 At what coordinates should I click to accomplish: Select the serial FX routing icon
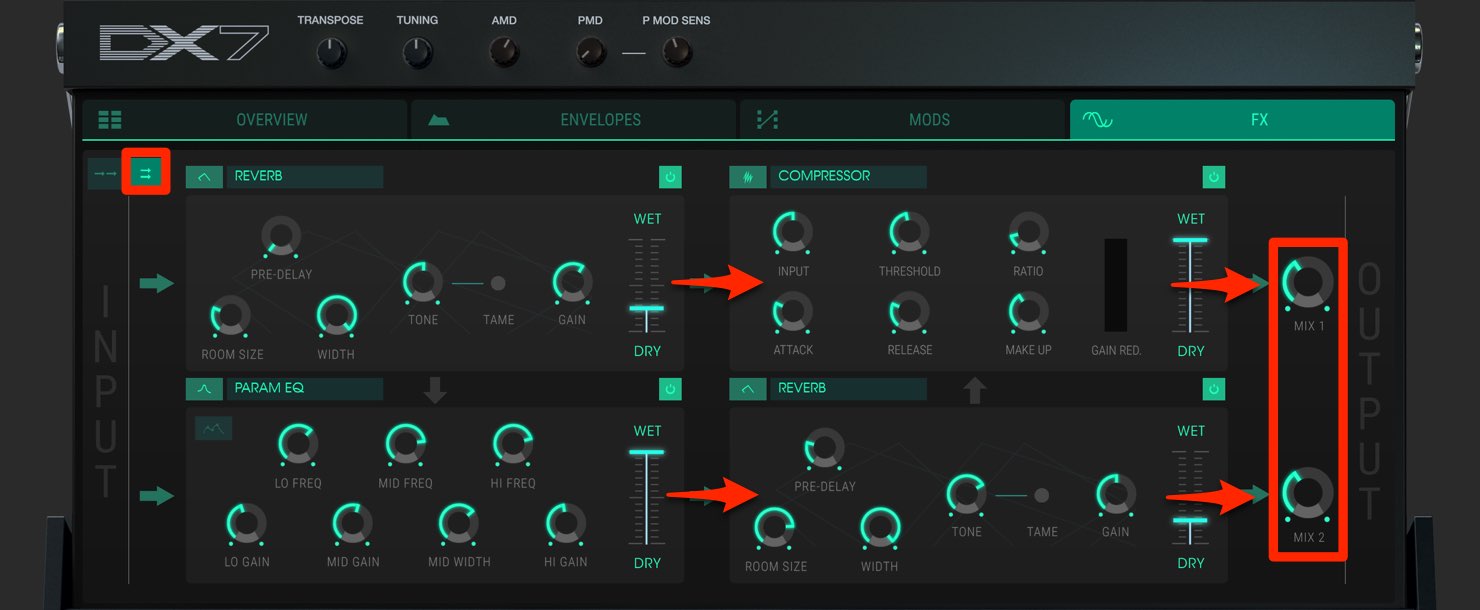coord(104,173)
